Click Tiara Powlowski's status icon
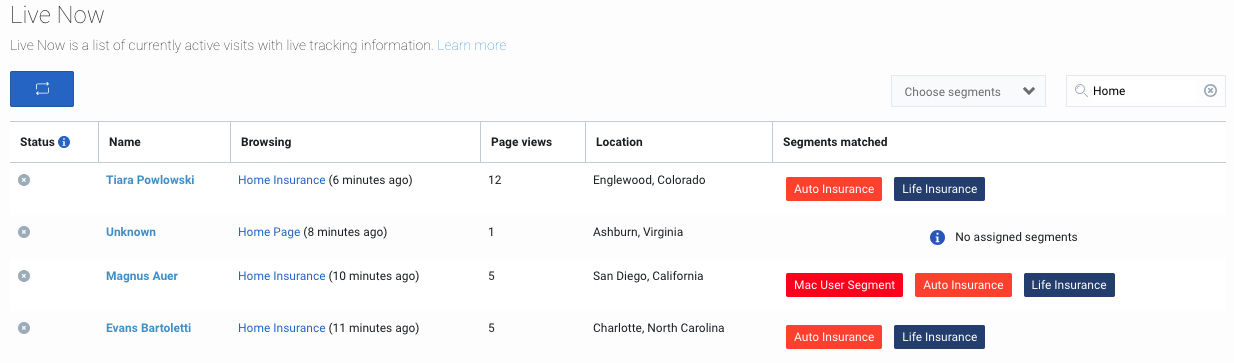 [x=24, y=180]
